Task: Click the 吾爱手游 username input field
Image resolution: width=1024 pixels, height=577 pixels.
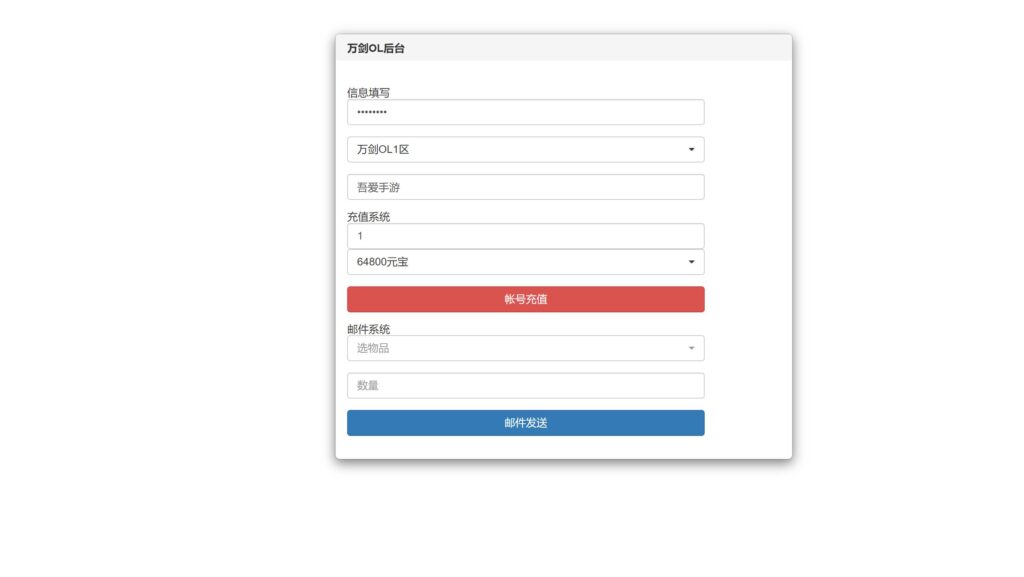Action: coord(525,186)
